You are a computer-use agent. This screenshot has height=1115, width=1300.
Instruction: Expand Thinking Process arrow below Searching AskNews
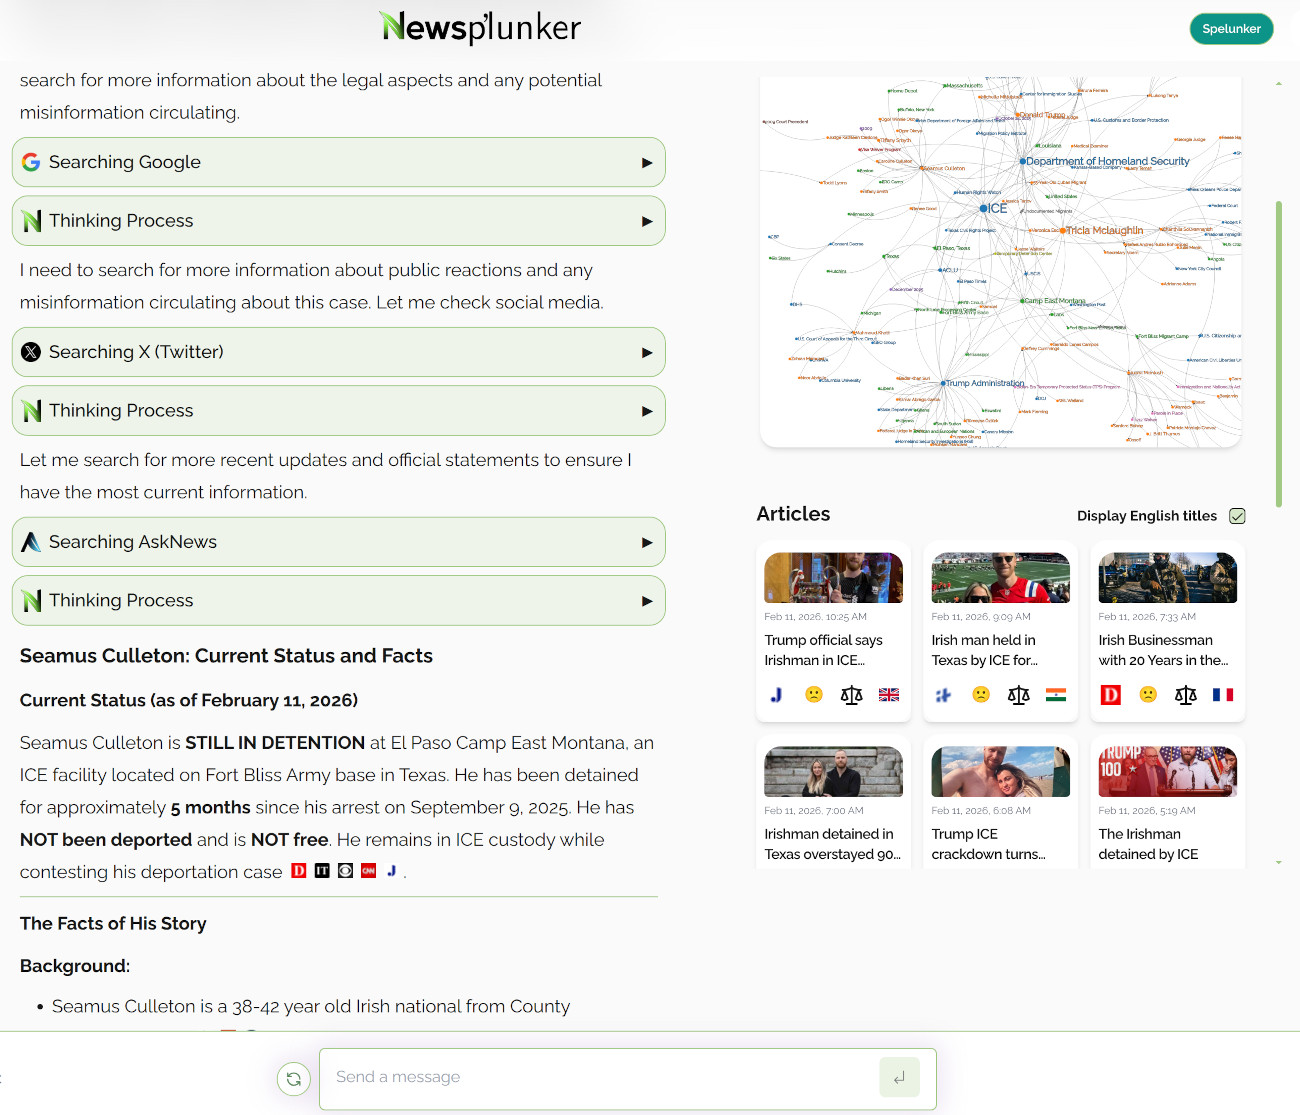click(647, 601)
